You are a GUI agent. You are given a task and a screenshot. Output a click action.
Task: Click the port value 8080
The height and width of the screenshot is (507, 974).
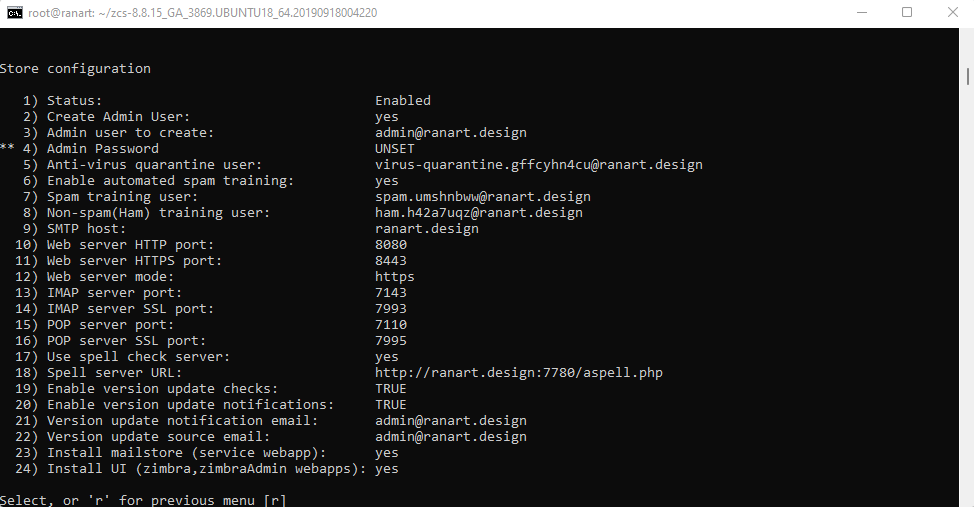391,245
